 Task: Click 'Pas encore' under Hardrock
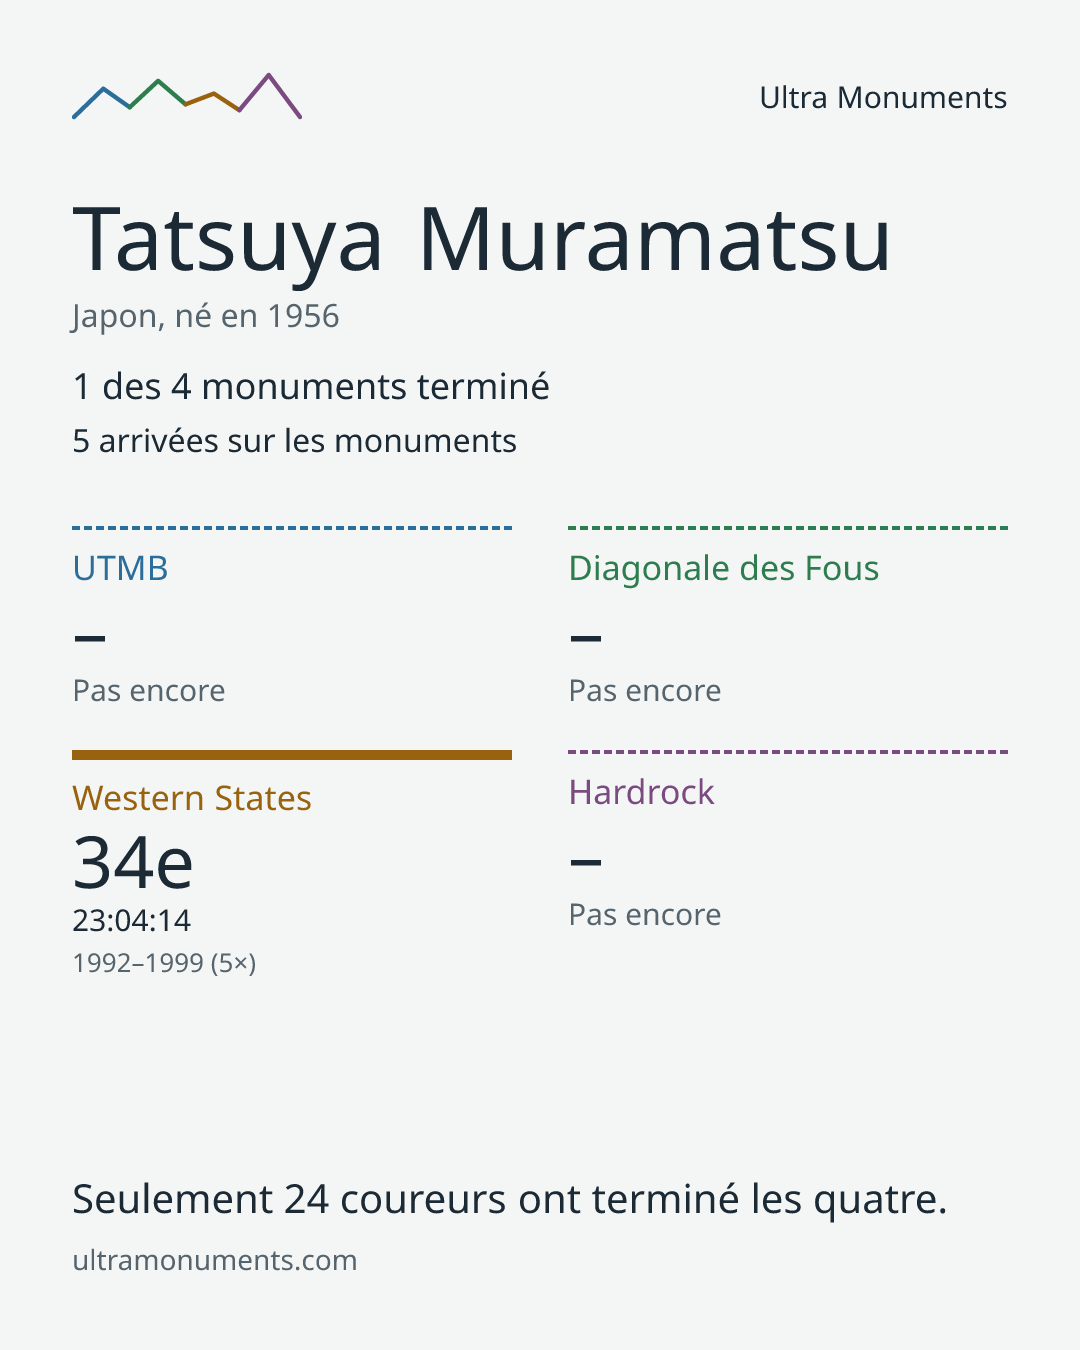coord(645,915)
